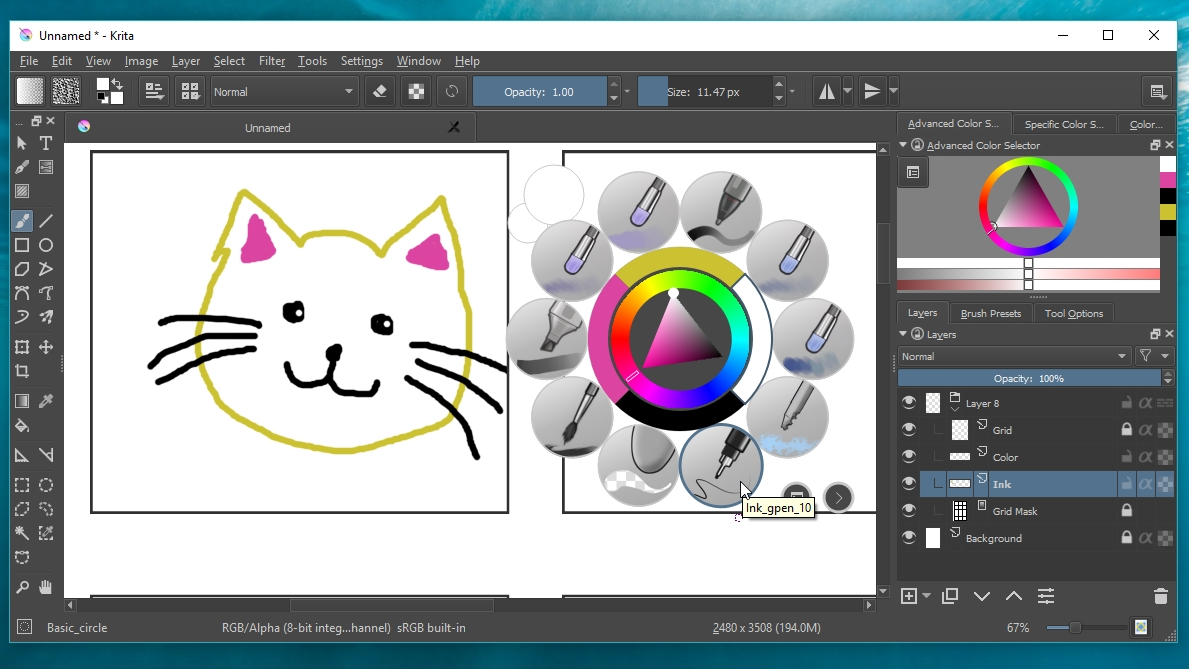The image size is (1189, 669).
Task: Click the Unnamed document tab
Action: pos(268,127)
